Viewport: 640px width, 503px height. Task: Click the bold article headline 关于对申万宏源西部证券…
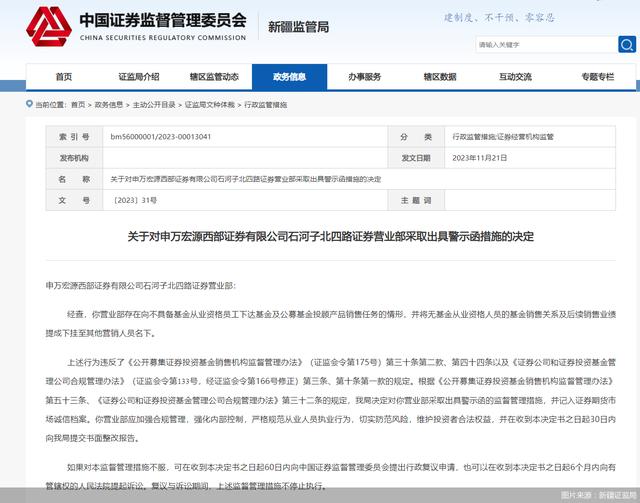point(331,236)
